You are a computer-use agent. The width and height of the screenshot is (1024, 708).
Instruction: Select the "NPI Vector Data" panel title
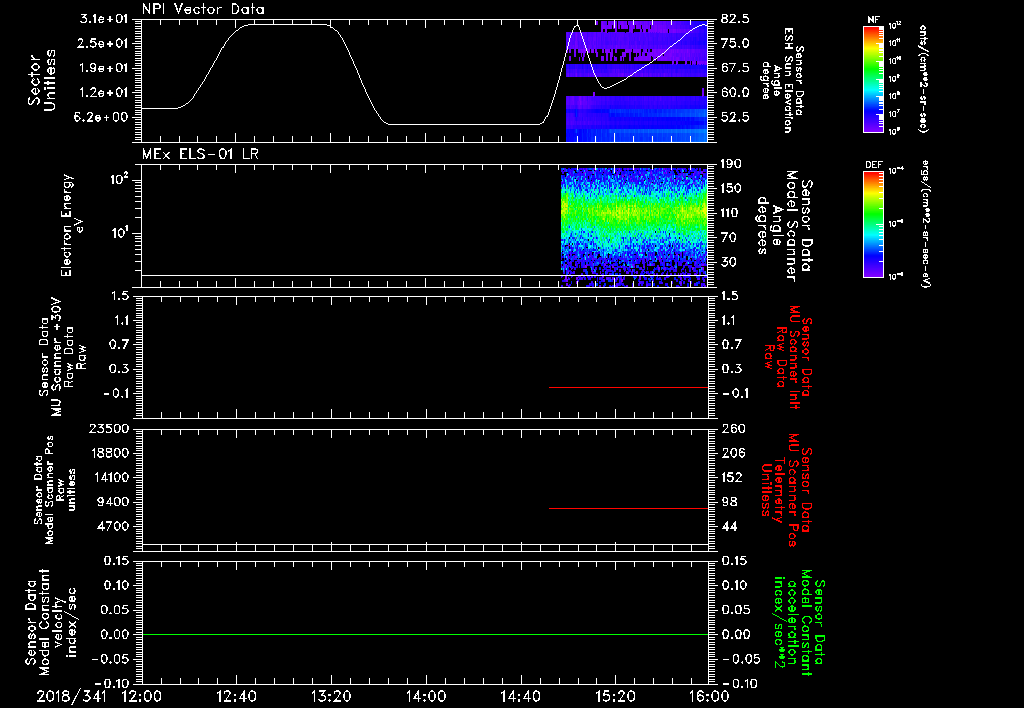click(203, 9)
